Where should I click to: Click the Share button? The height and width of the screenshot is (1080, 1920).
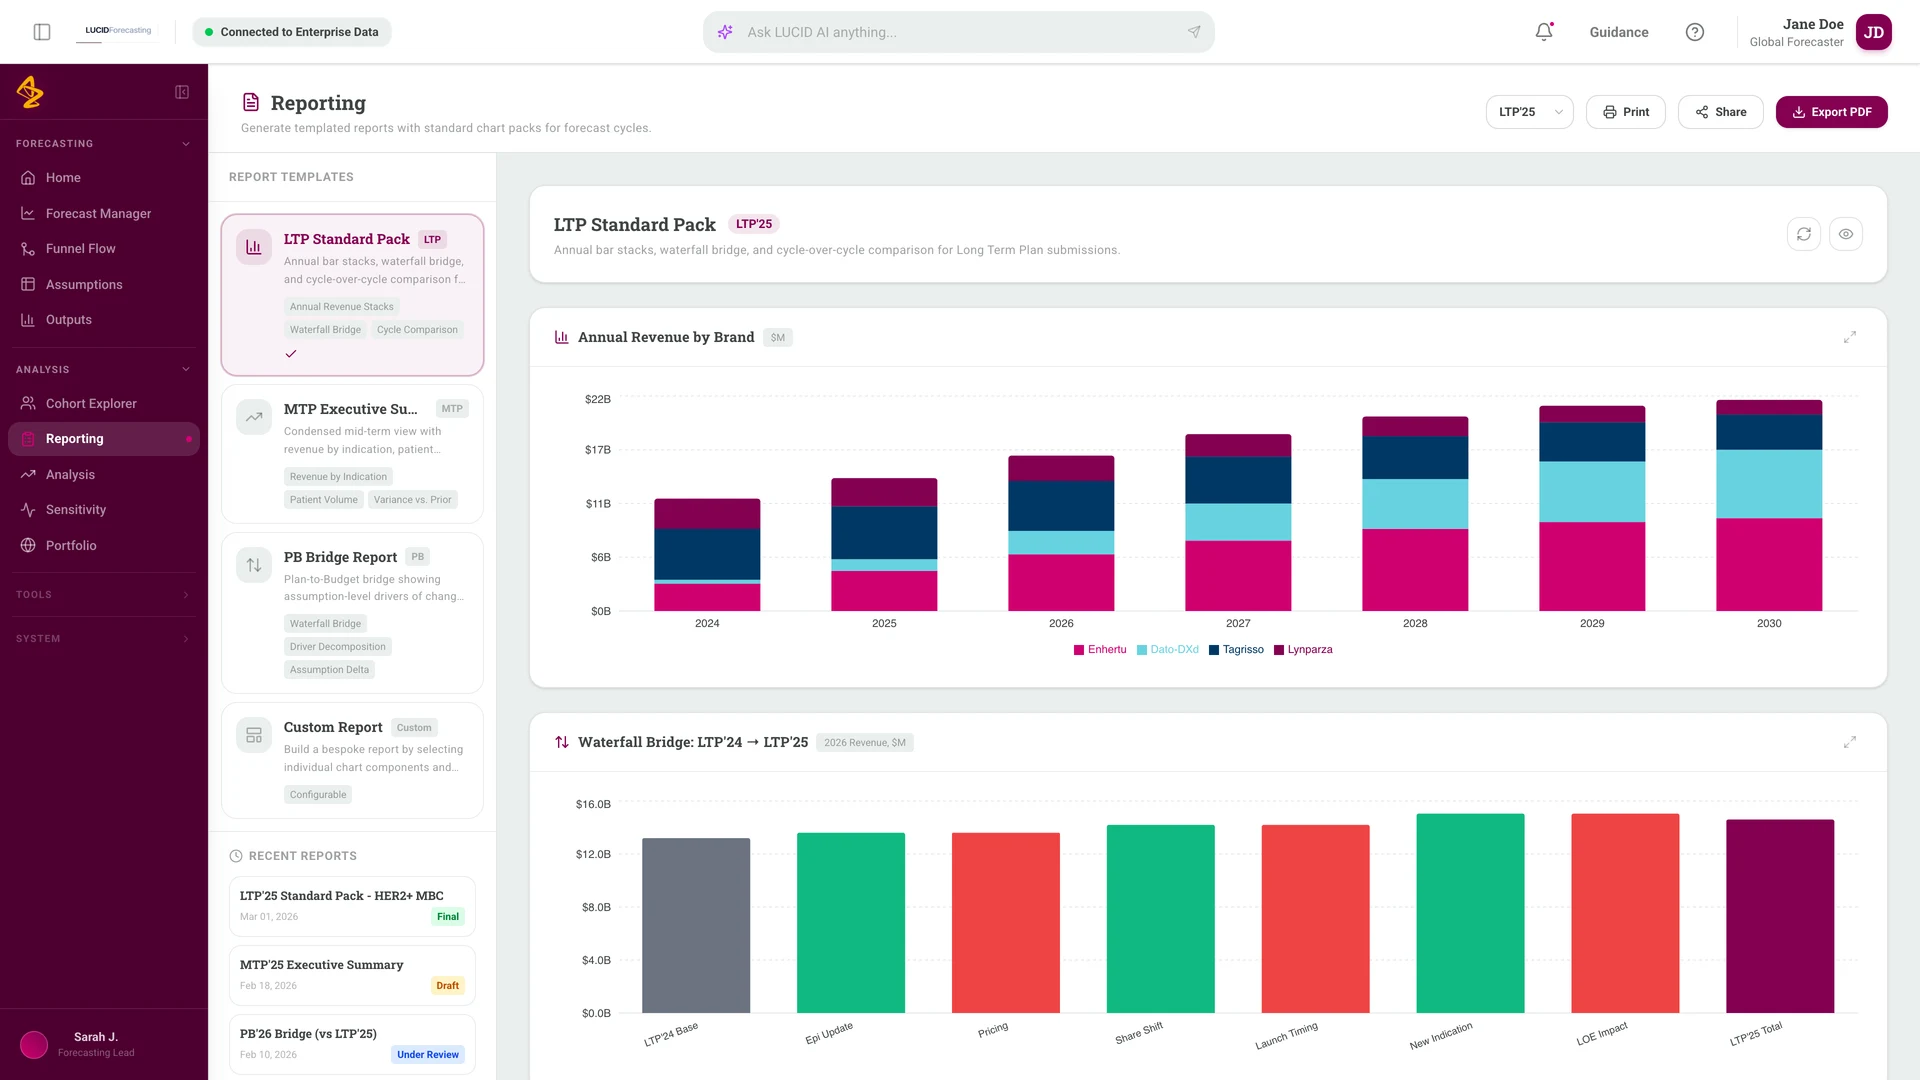(x=1720, y=112)
